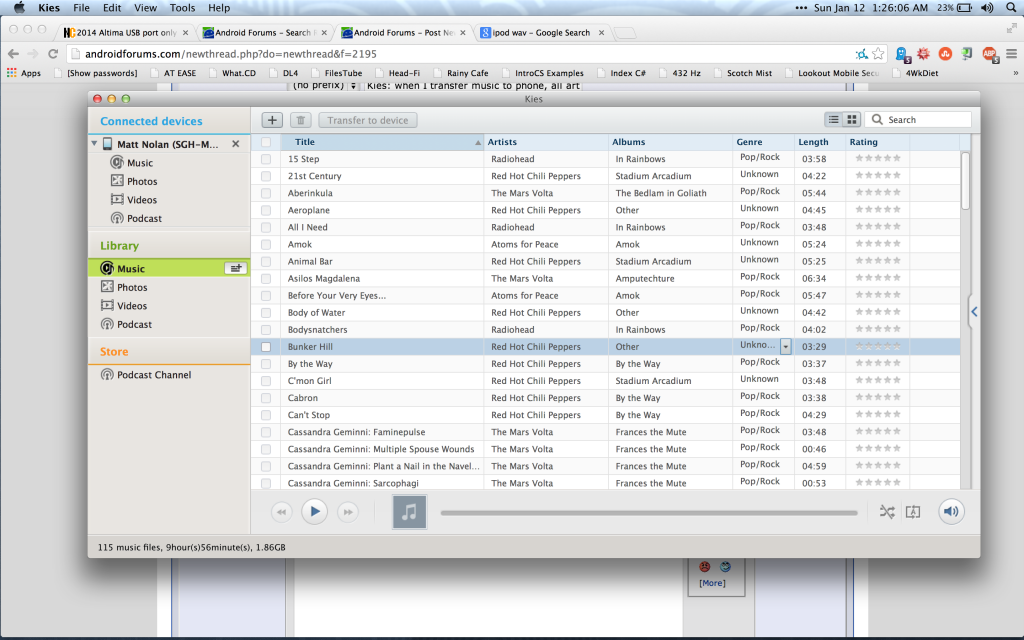
Task: Check the box for Aberinkula
Action: click(266, 193)
